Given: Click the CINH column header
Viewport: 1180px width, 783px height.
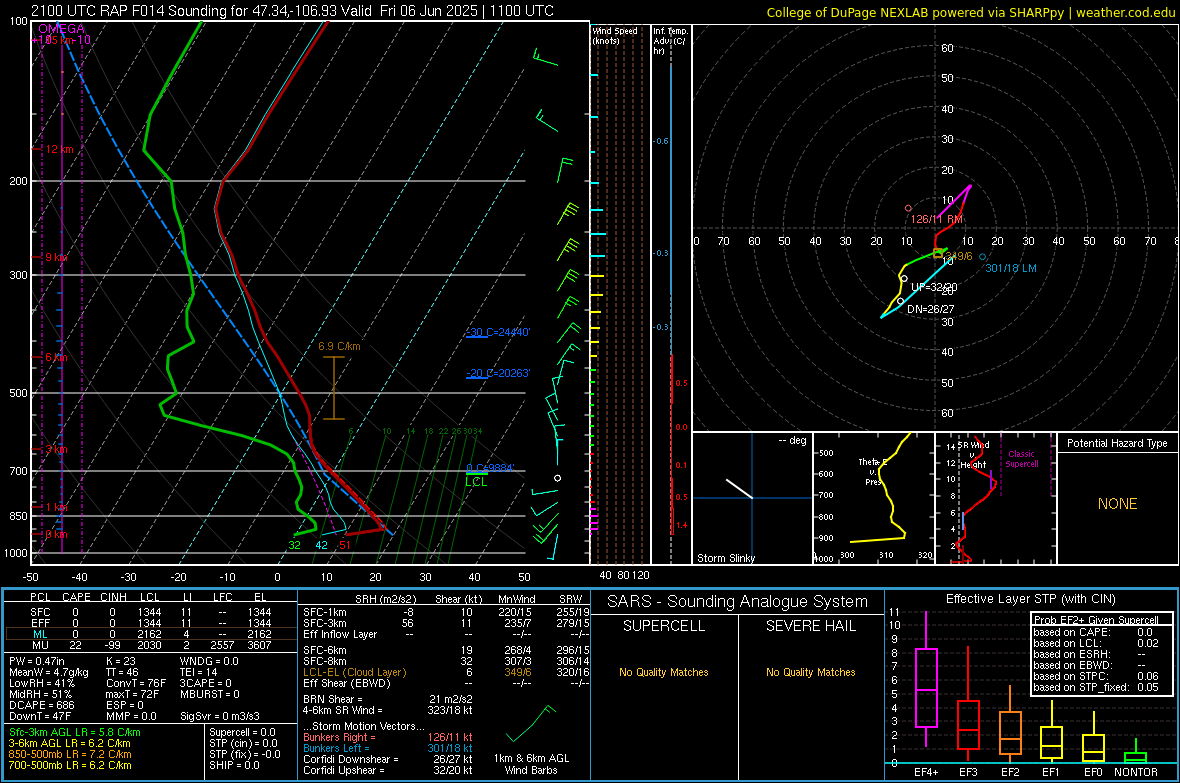Looking at the screenshot, I should pos(114,597).
